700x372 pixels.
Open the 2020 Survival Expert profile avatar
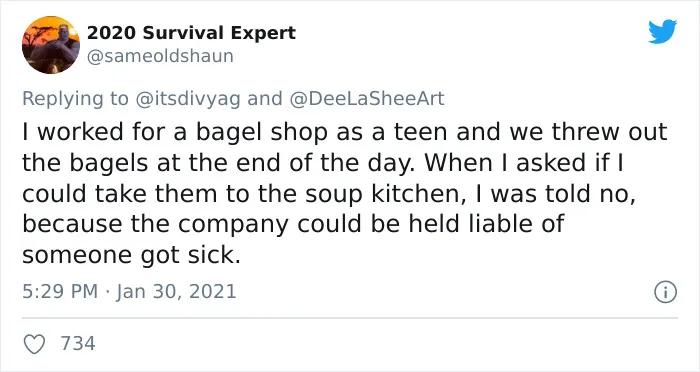tap(51, 45)
